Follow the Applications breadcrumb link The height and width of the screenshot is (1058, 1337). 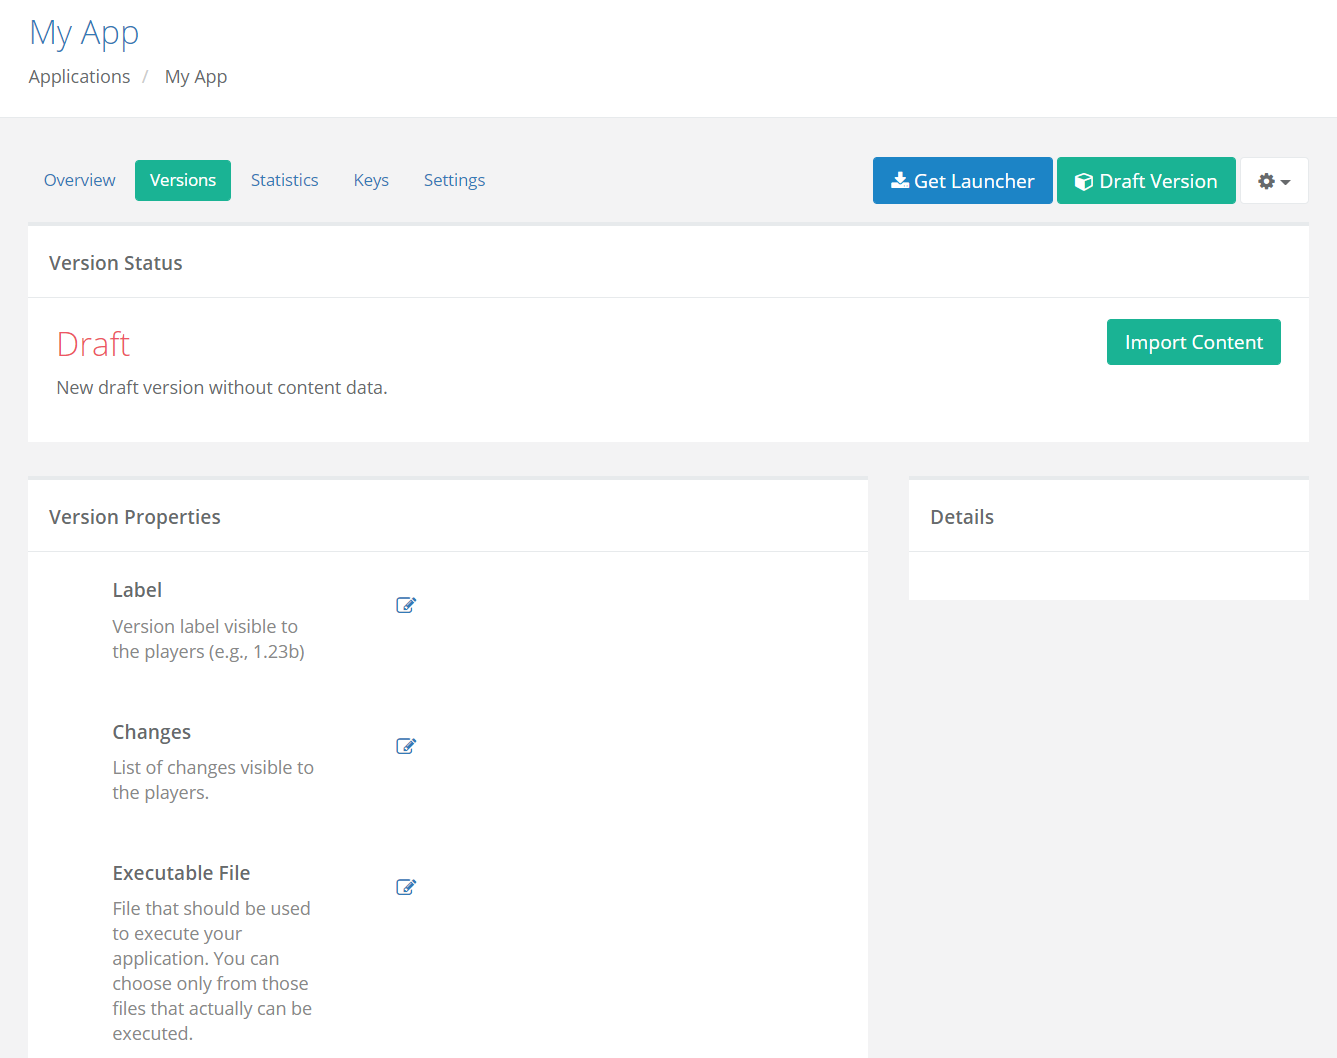(79, 77)
